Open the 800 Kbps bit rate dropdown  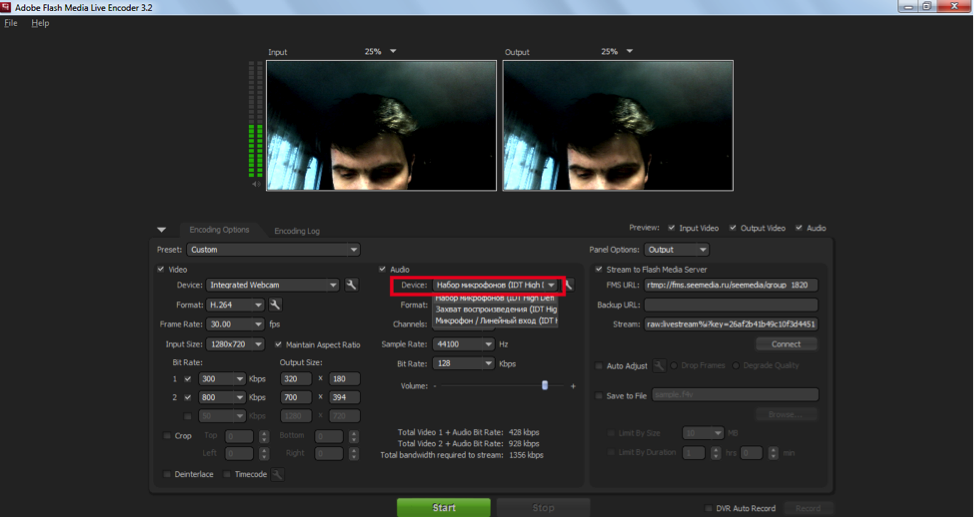click(x=222, y=398)
